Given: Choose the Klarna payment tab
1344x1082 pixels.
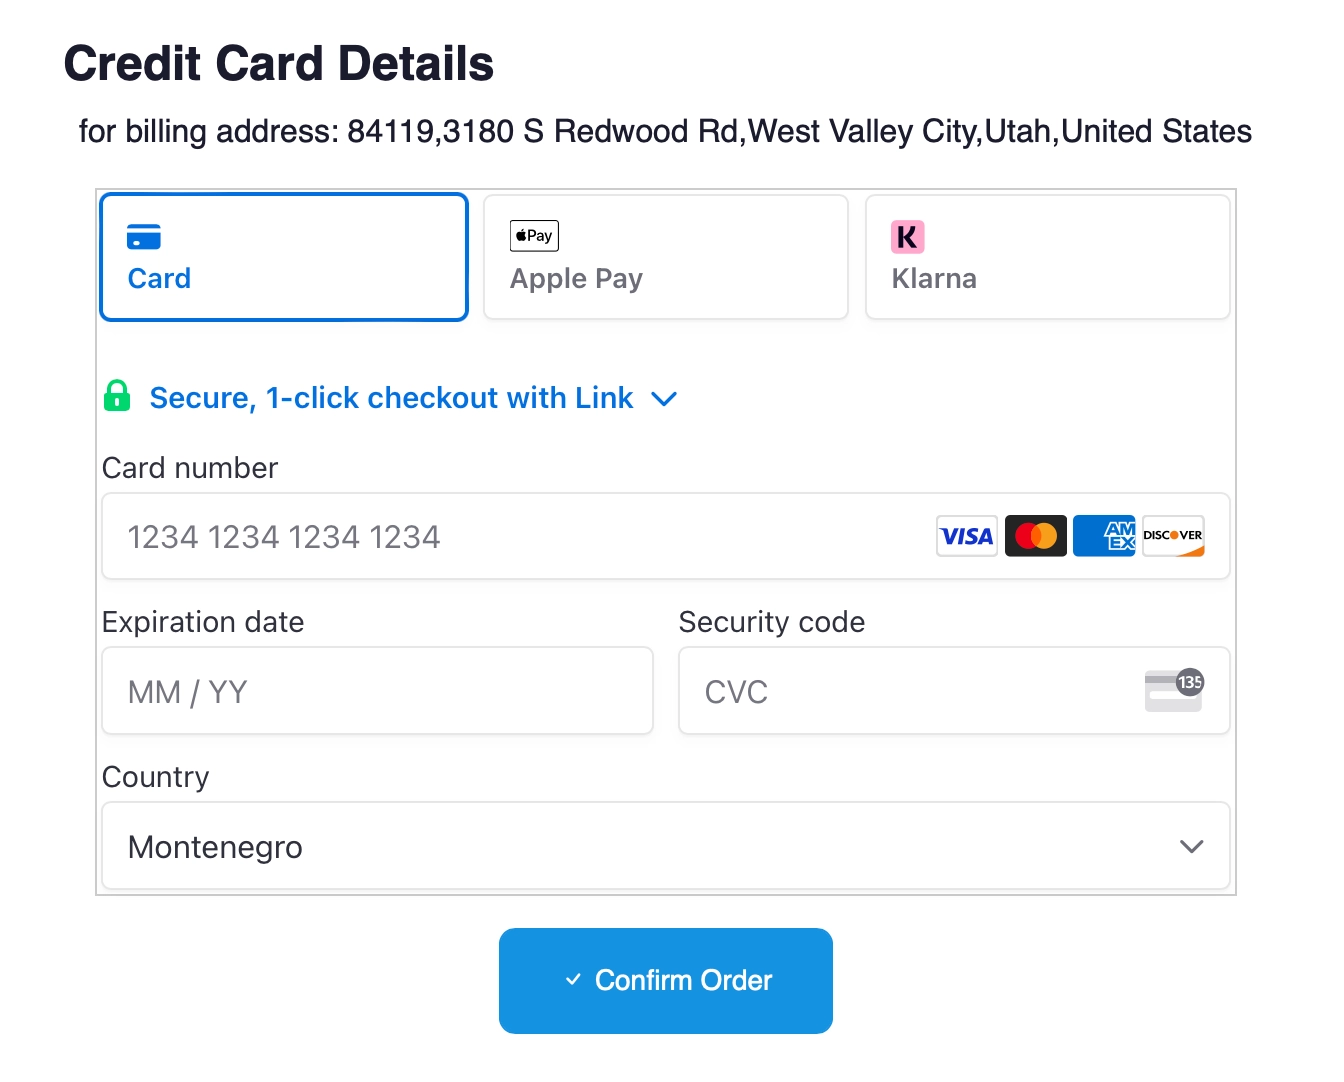Looking at the screenshot, I should [x=1048, y=257].
